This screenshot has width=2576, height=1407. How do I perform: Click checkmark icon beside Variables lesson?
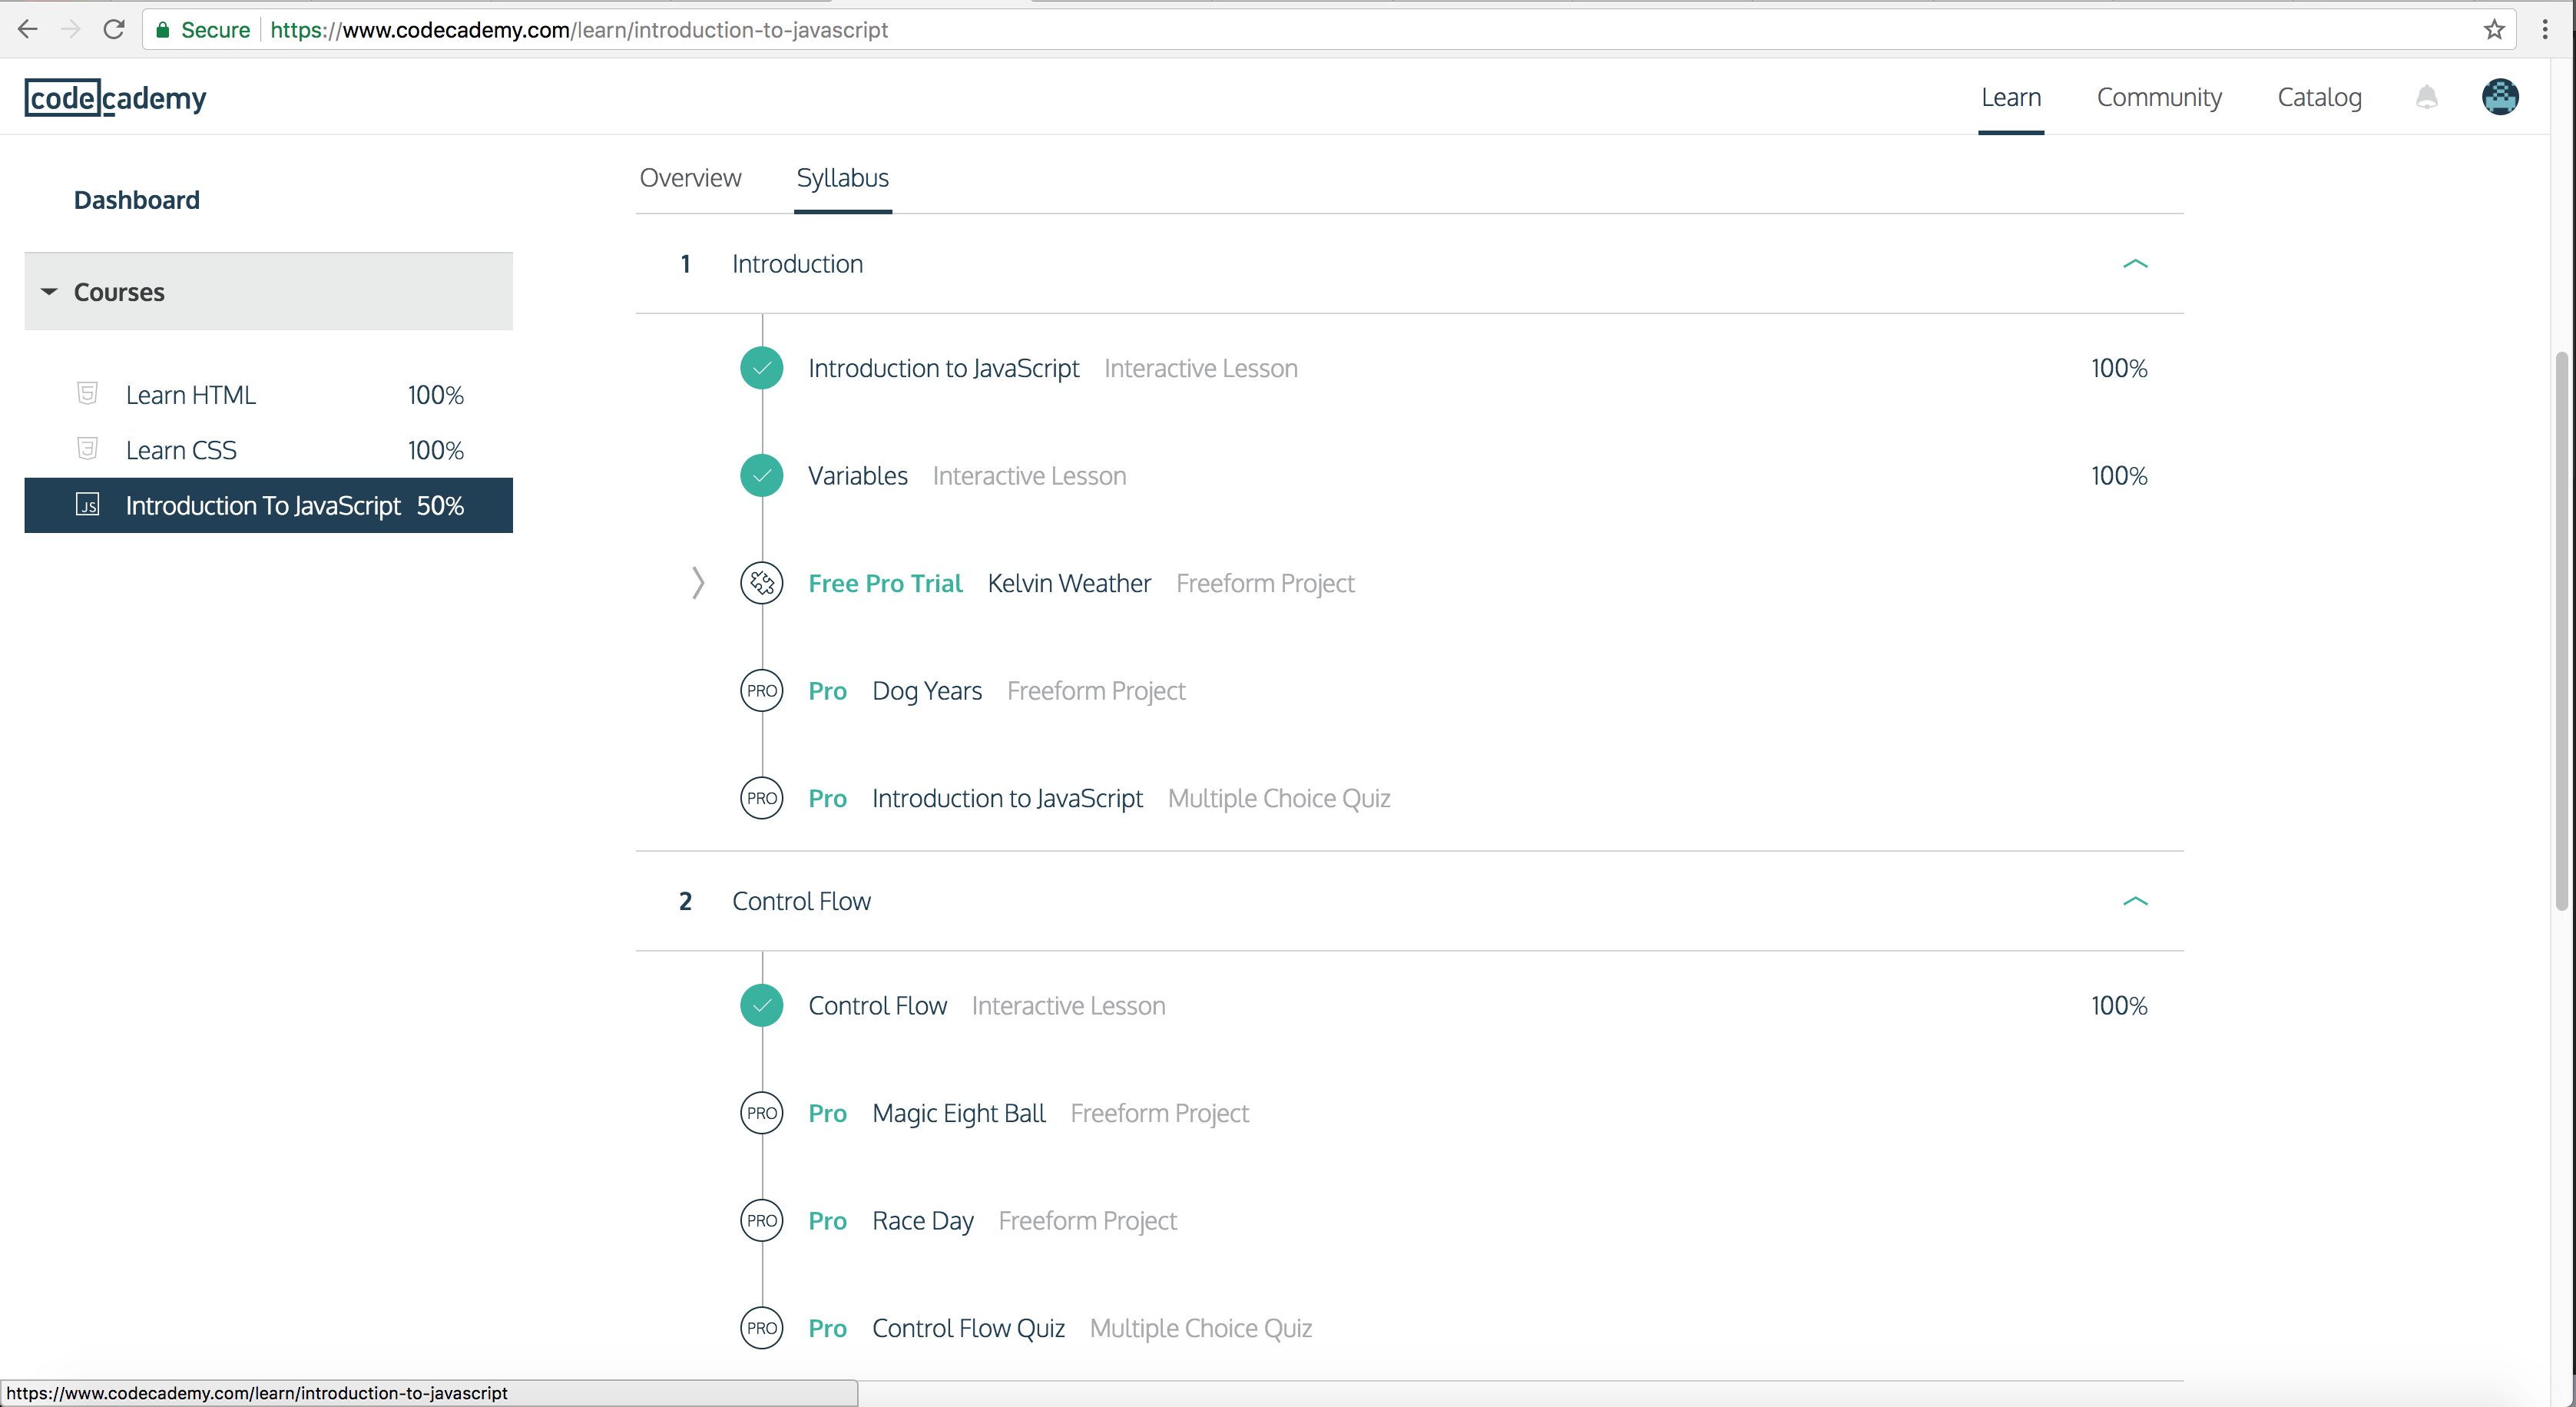coord(762,476)
